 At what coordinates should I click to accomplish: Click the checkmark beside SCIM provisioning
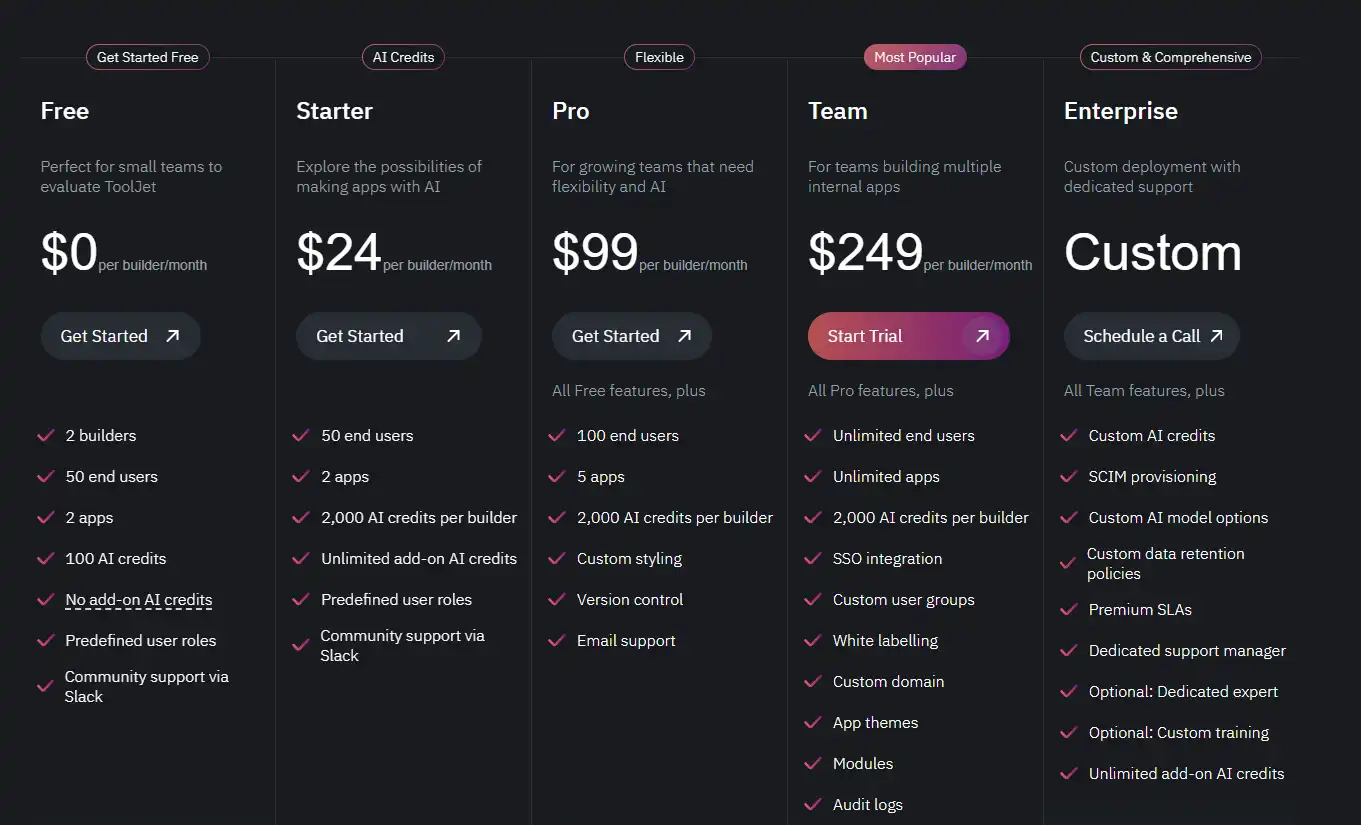1068,476
